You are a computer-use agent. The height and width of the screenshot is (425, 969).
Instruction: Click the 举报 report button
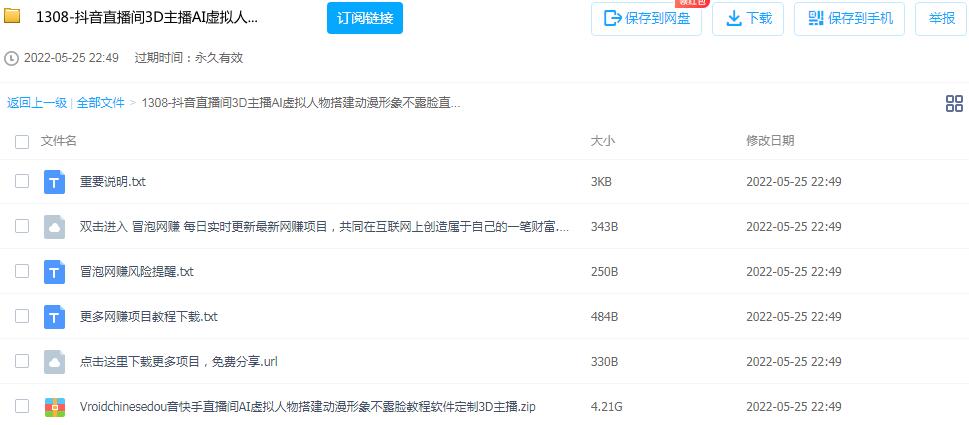pyautogui.click(x=941, y=19)
